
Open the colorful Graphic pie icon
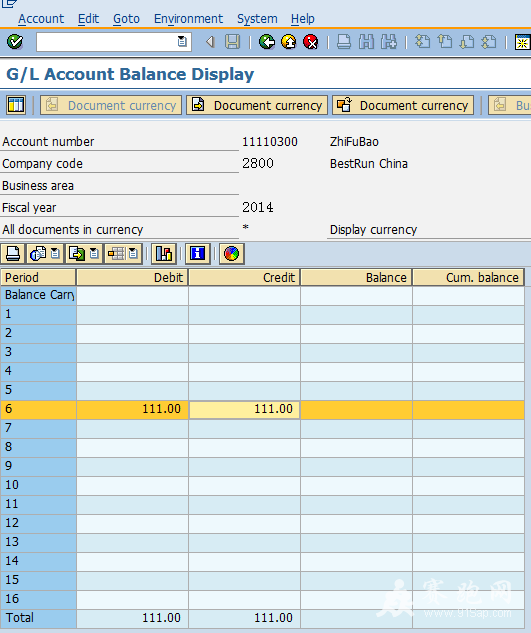(x=232, y=254)
